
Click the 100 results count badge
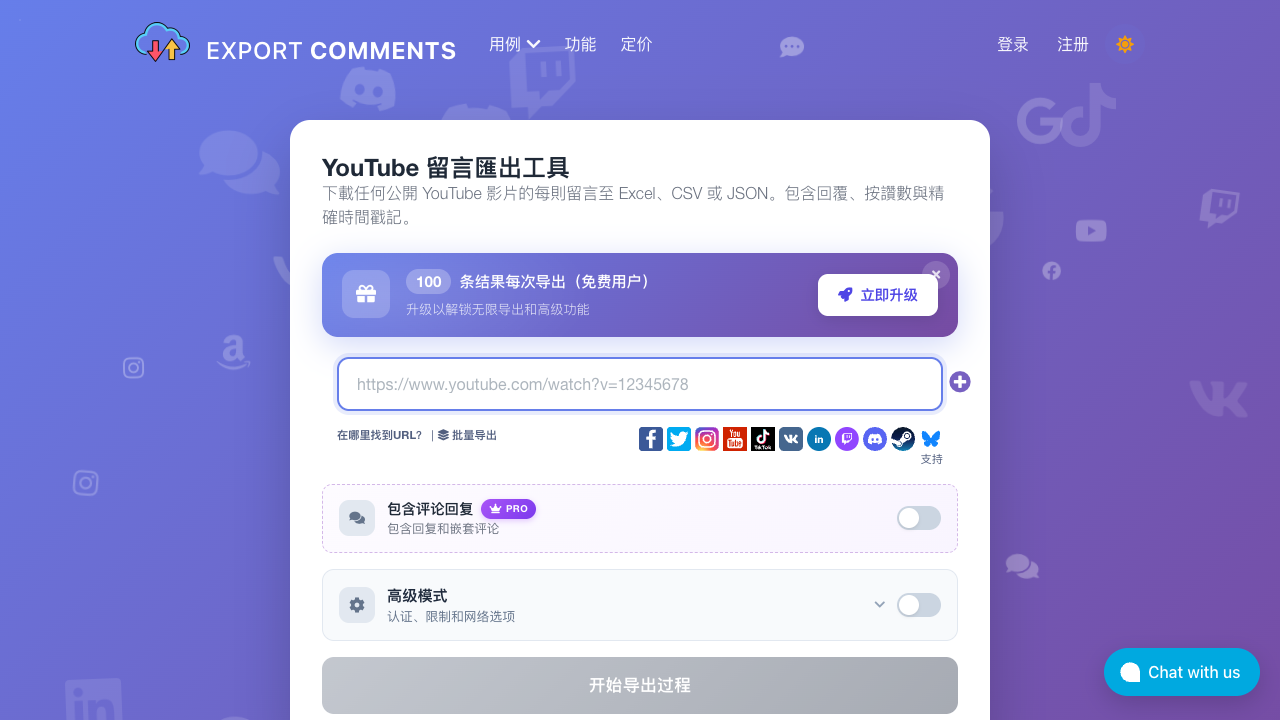(429, 282)
